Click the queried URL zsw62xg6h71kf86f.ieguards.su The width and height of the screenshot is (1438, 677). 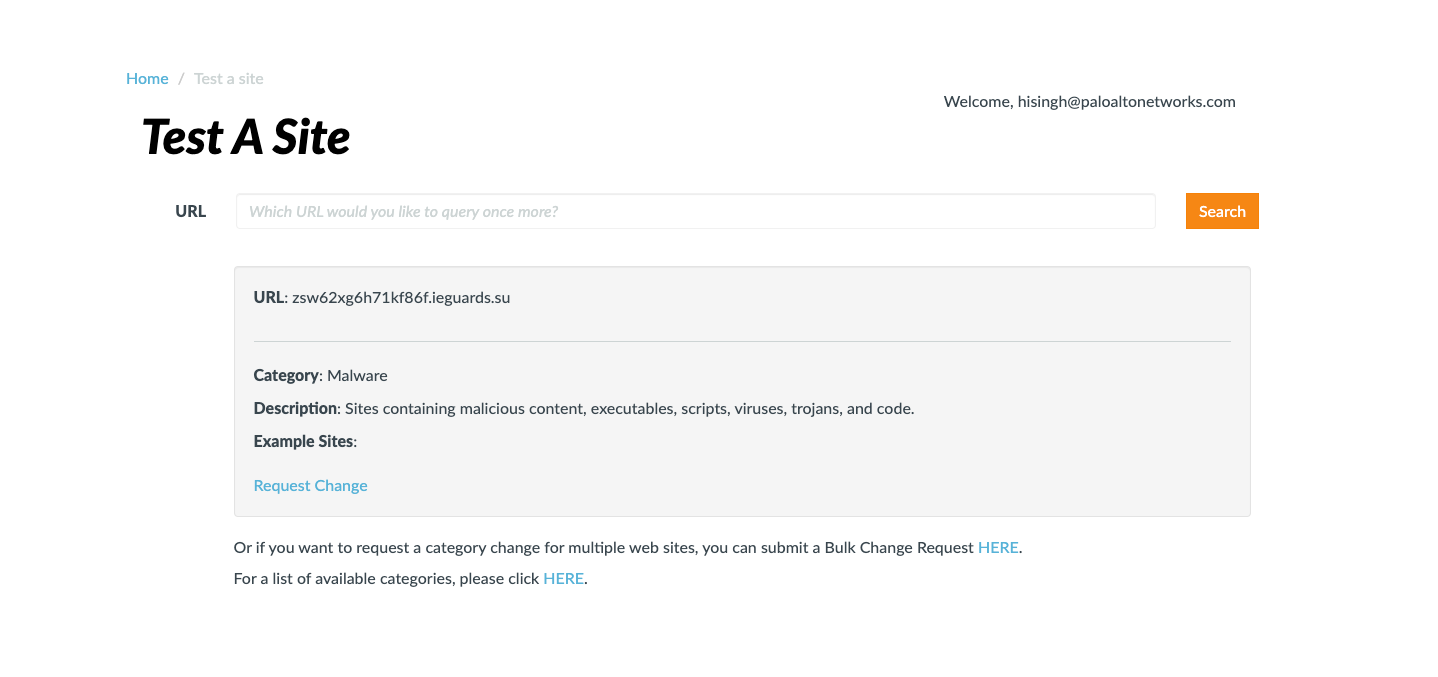401,297
